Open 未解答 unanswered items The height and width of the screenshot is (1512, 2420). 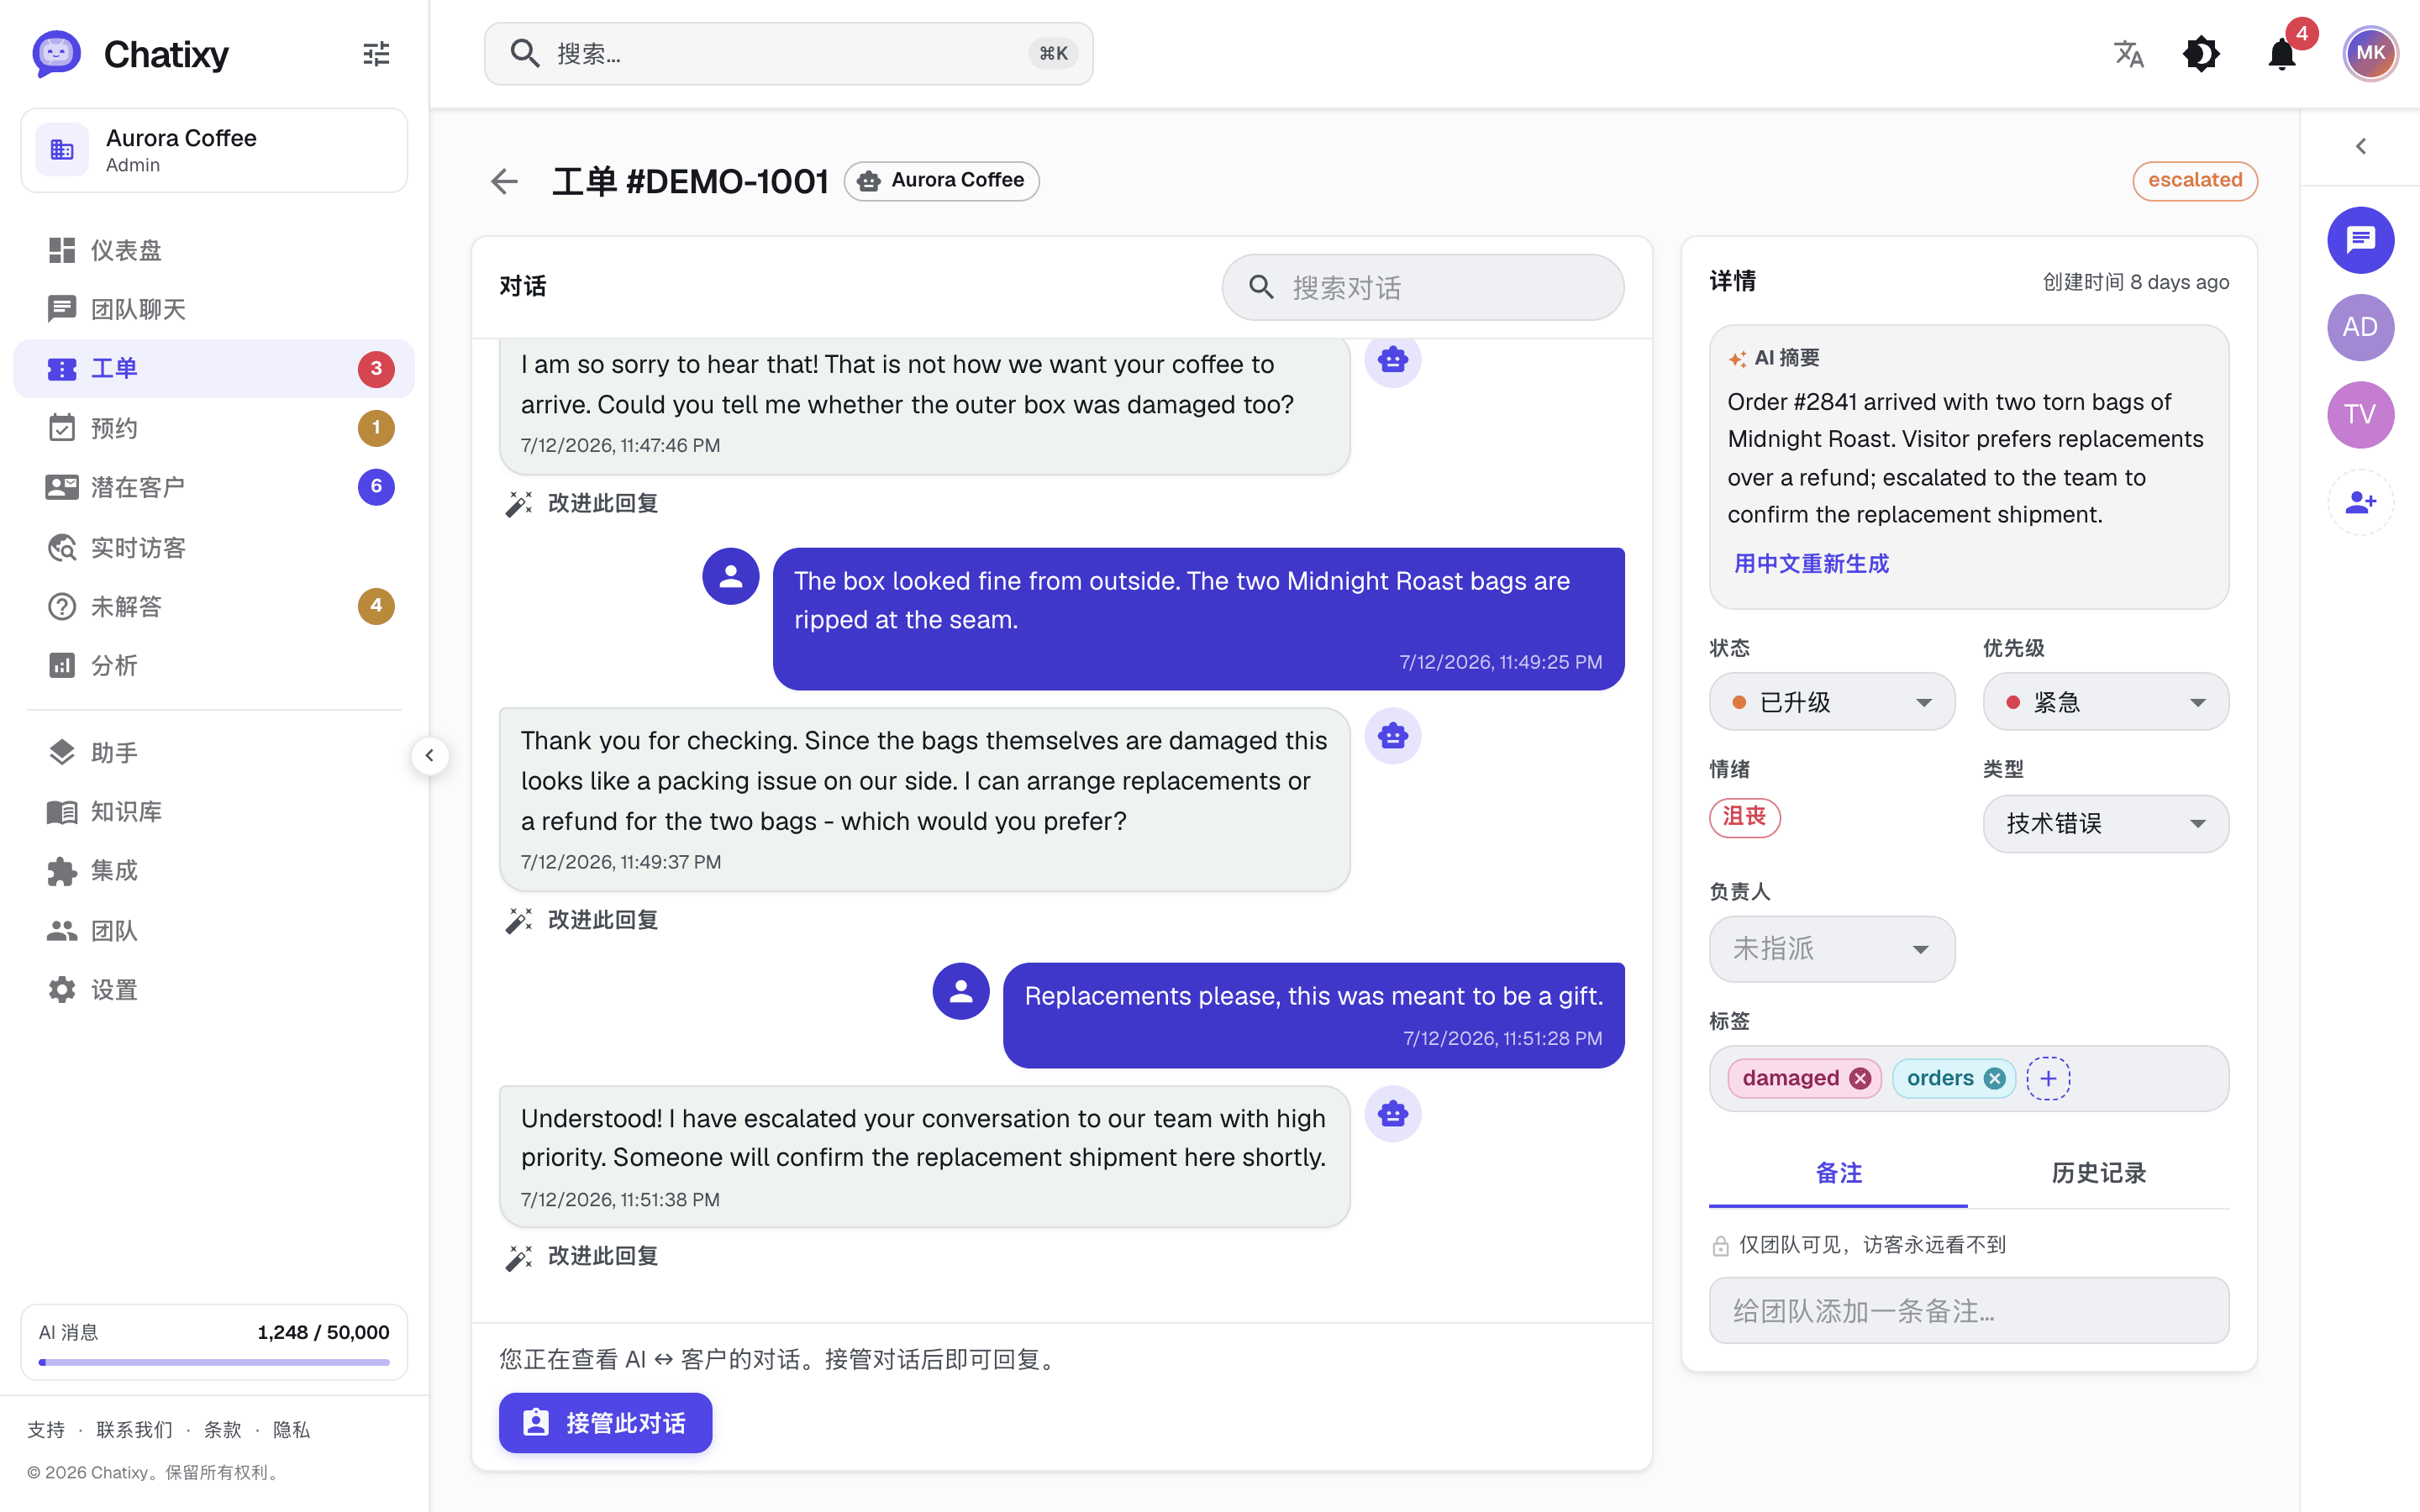click(214, 606)
